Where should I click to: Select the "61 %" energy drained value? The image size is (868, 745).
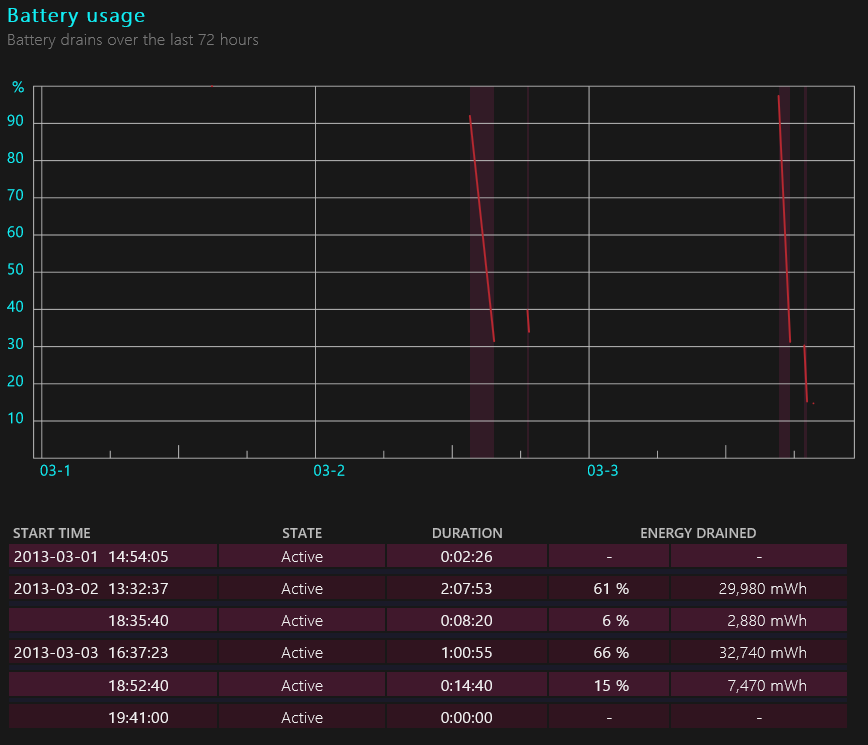click(x=611, y=588)
